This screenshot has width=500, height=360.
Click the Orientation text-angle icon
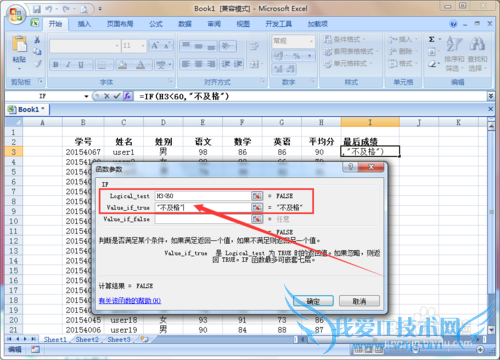(226, 46)
